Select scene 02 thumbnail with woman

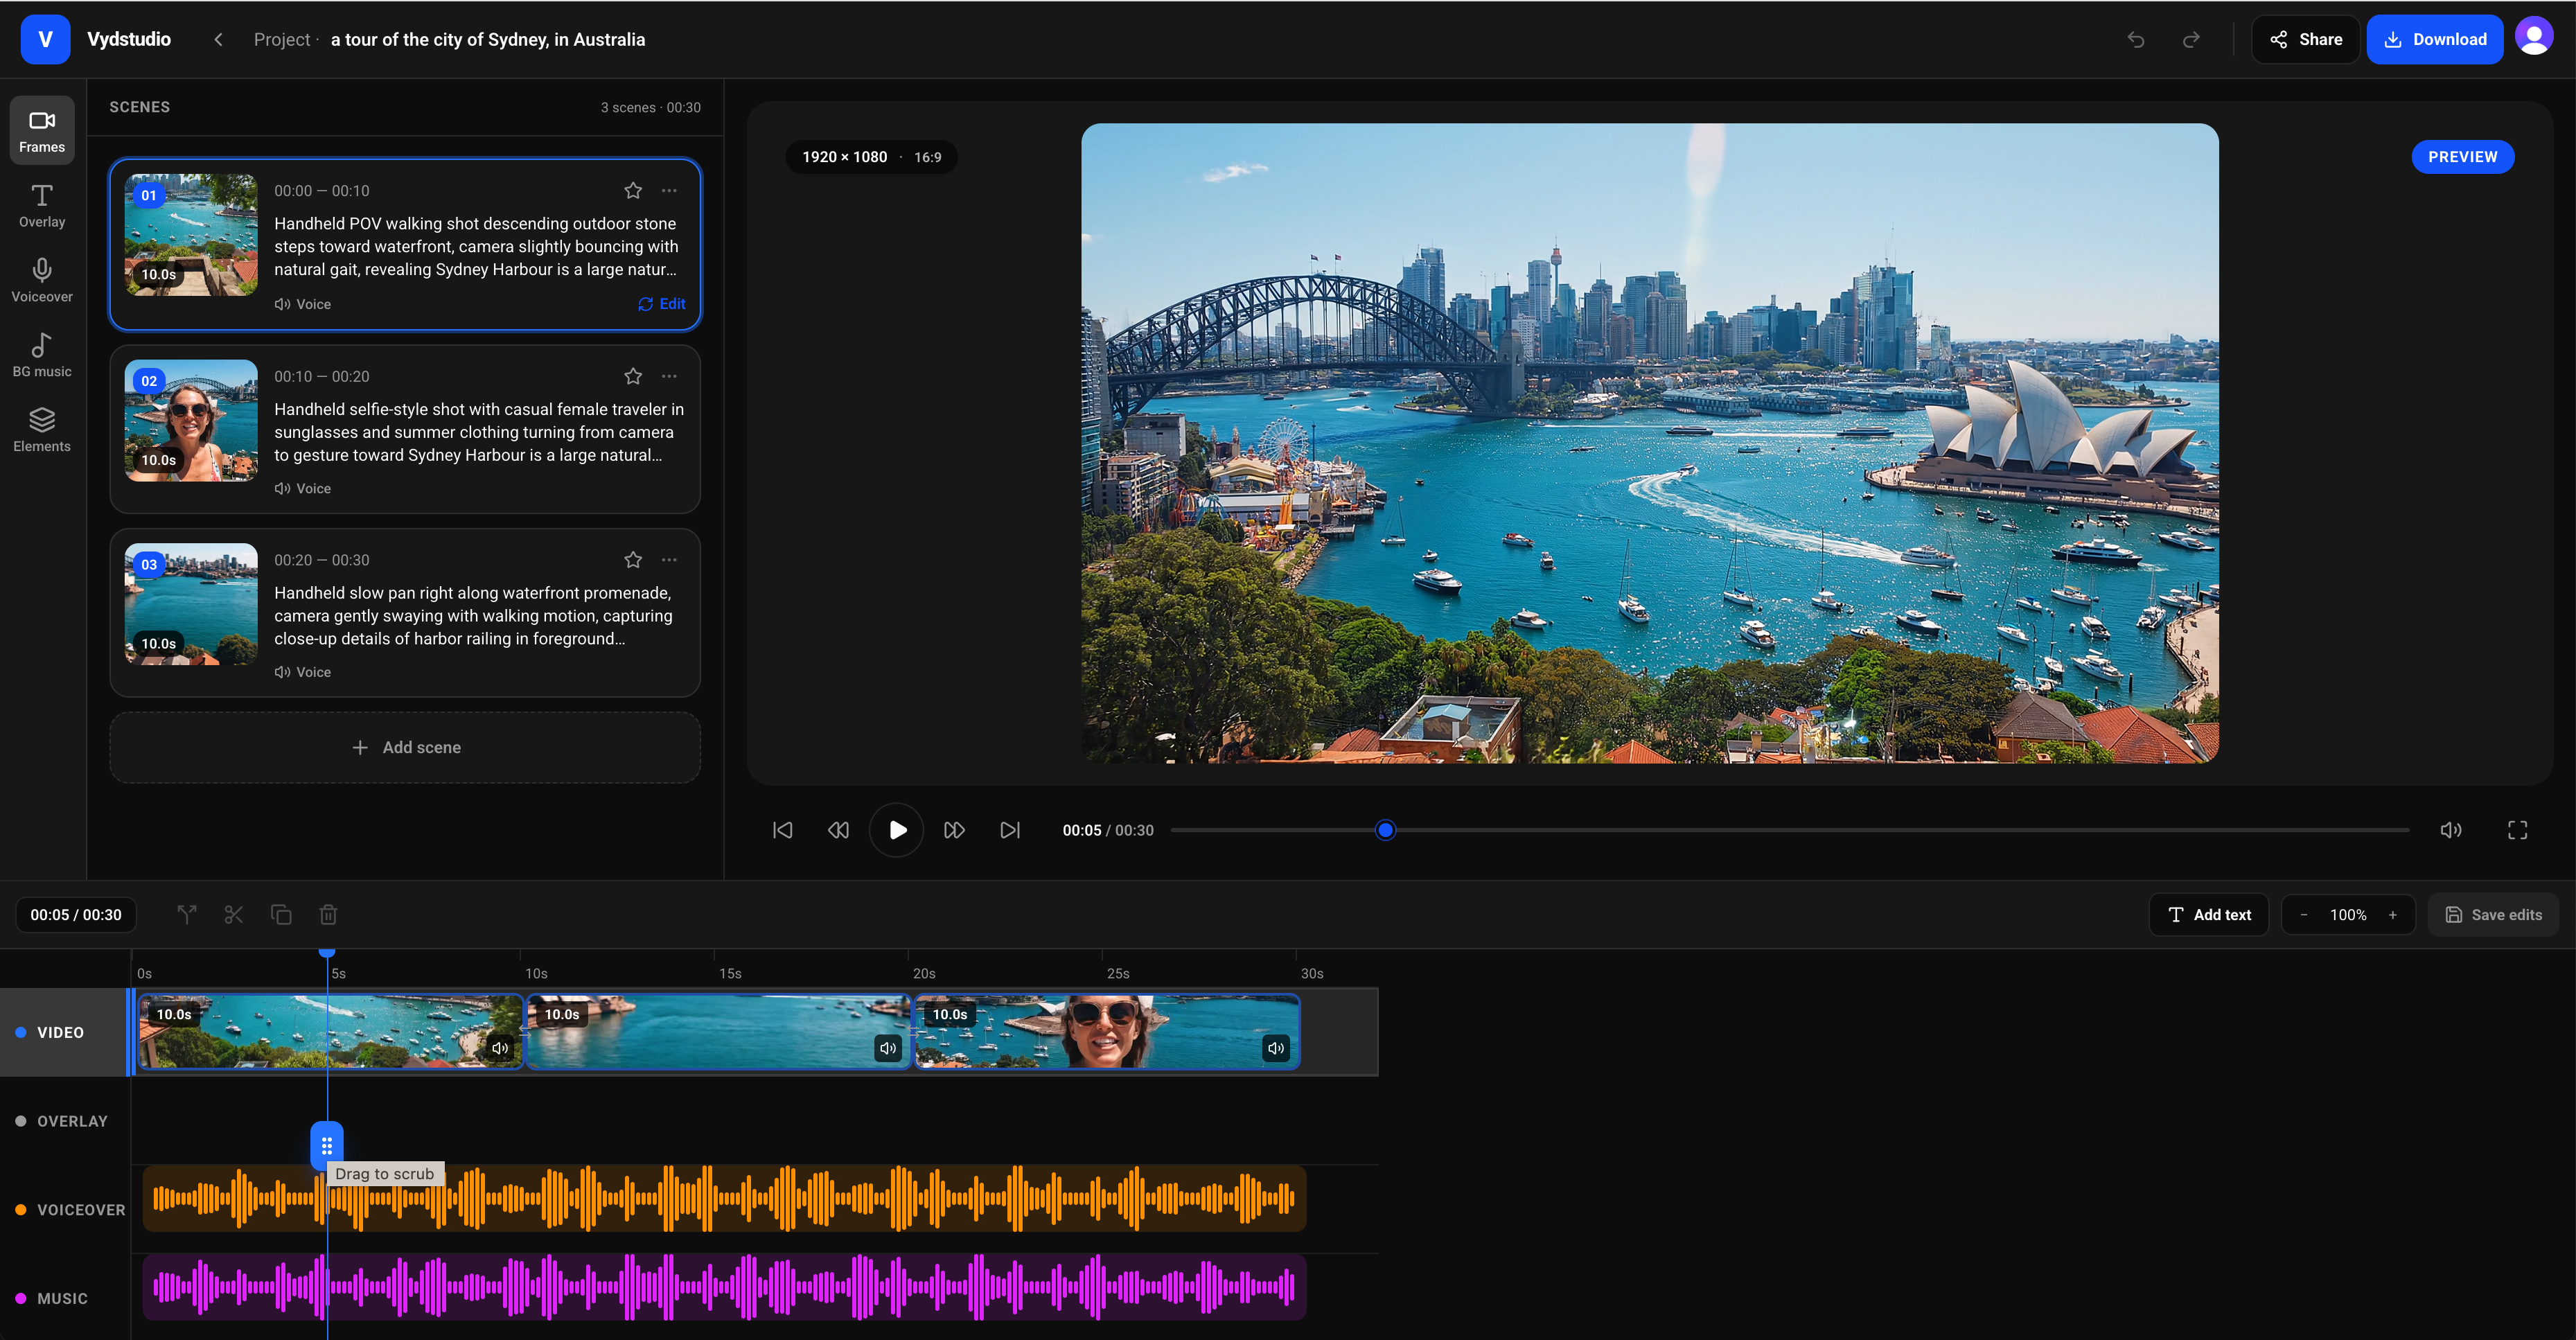point(191,420)
